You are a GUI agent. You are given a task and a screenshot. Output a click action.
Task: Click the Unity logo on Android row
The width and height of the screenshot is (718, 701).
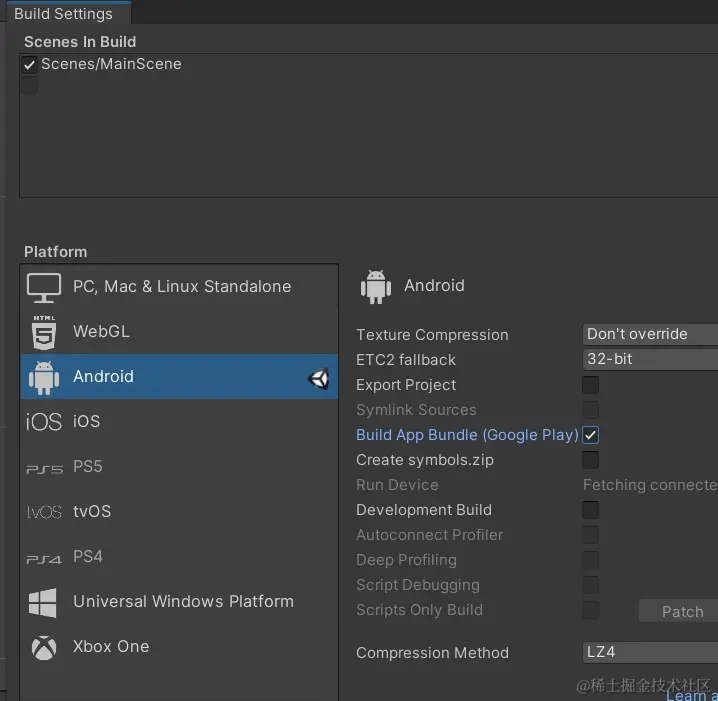coord(319,379)
